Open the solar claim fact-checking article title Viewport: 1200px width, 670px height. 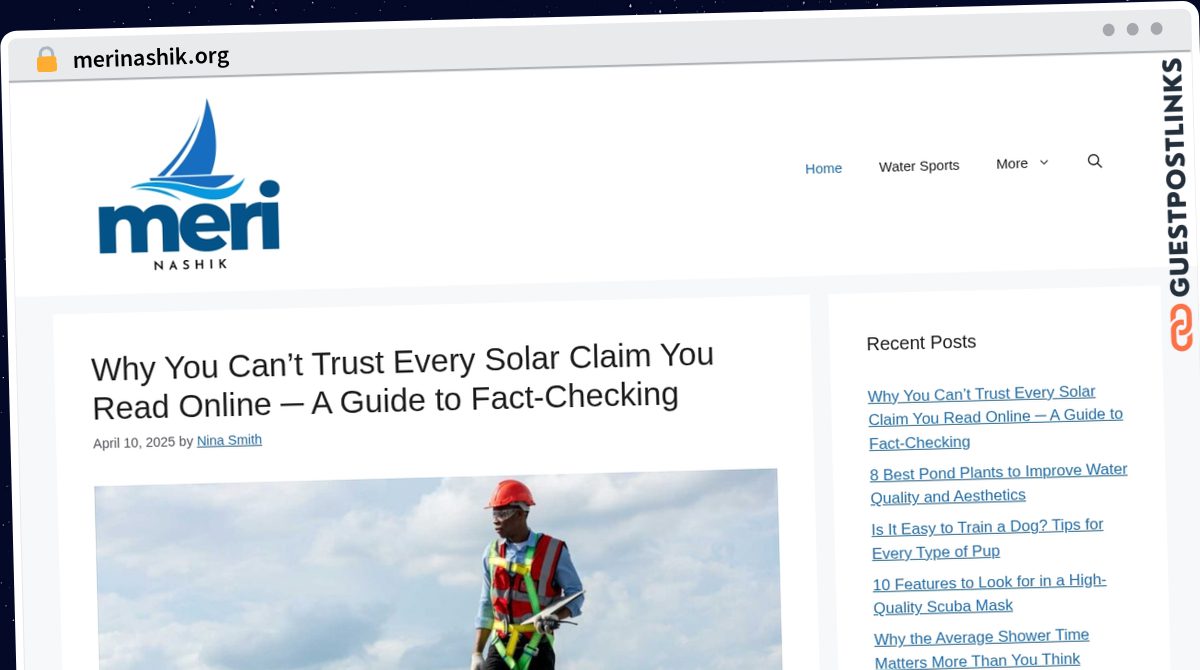tap(403, 380)
